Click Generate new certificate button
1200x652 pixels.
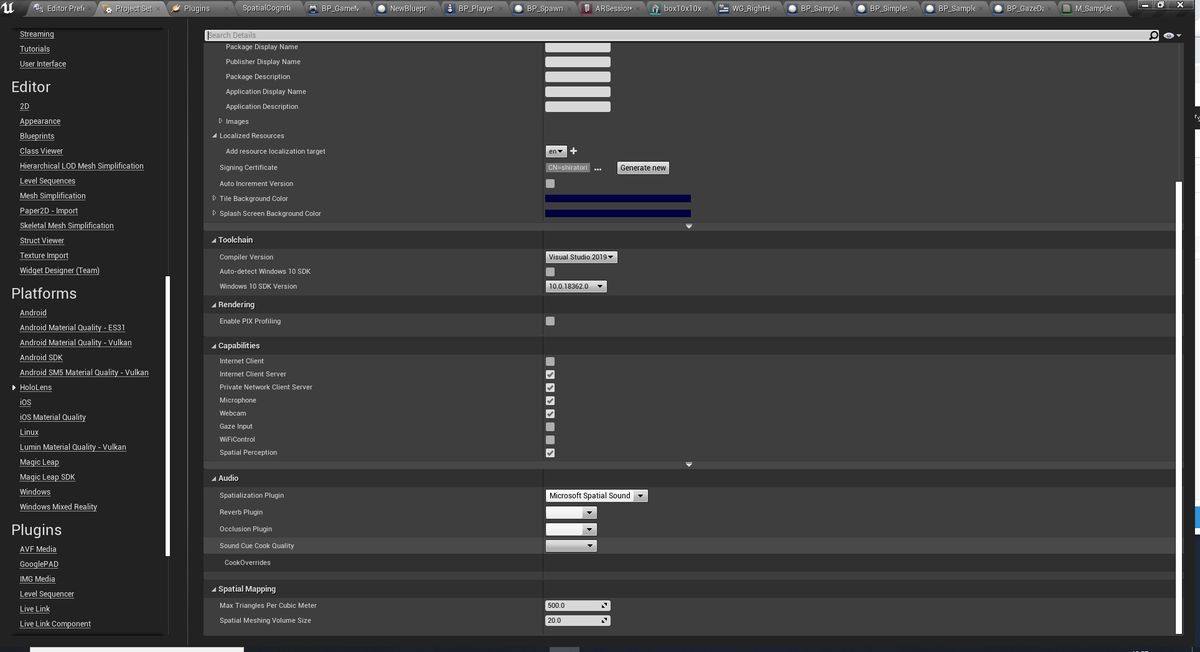643,168
